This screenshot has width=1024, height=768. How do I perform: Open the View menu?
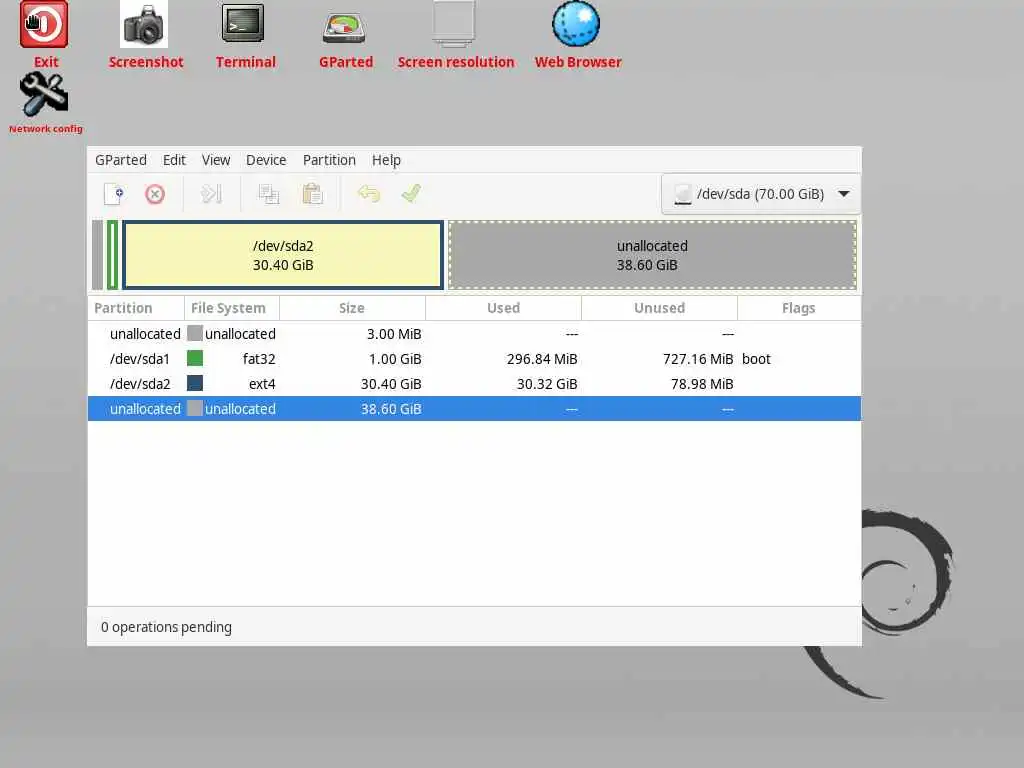click(216, 160)
